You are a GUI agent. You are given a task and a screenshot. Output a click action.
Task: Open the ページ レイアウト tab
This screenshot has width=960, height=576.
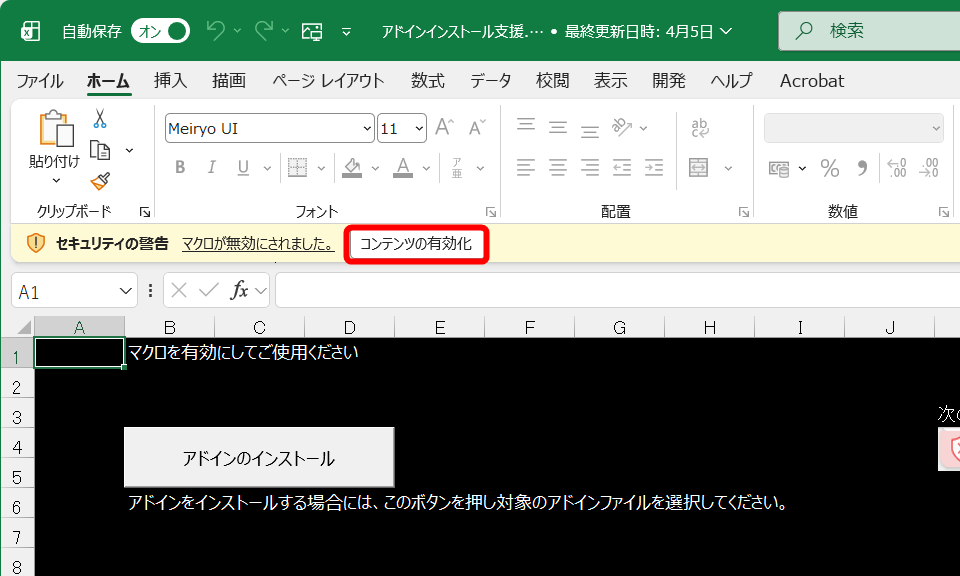328,81
